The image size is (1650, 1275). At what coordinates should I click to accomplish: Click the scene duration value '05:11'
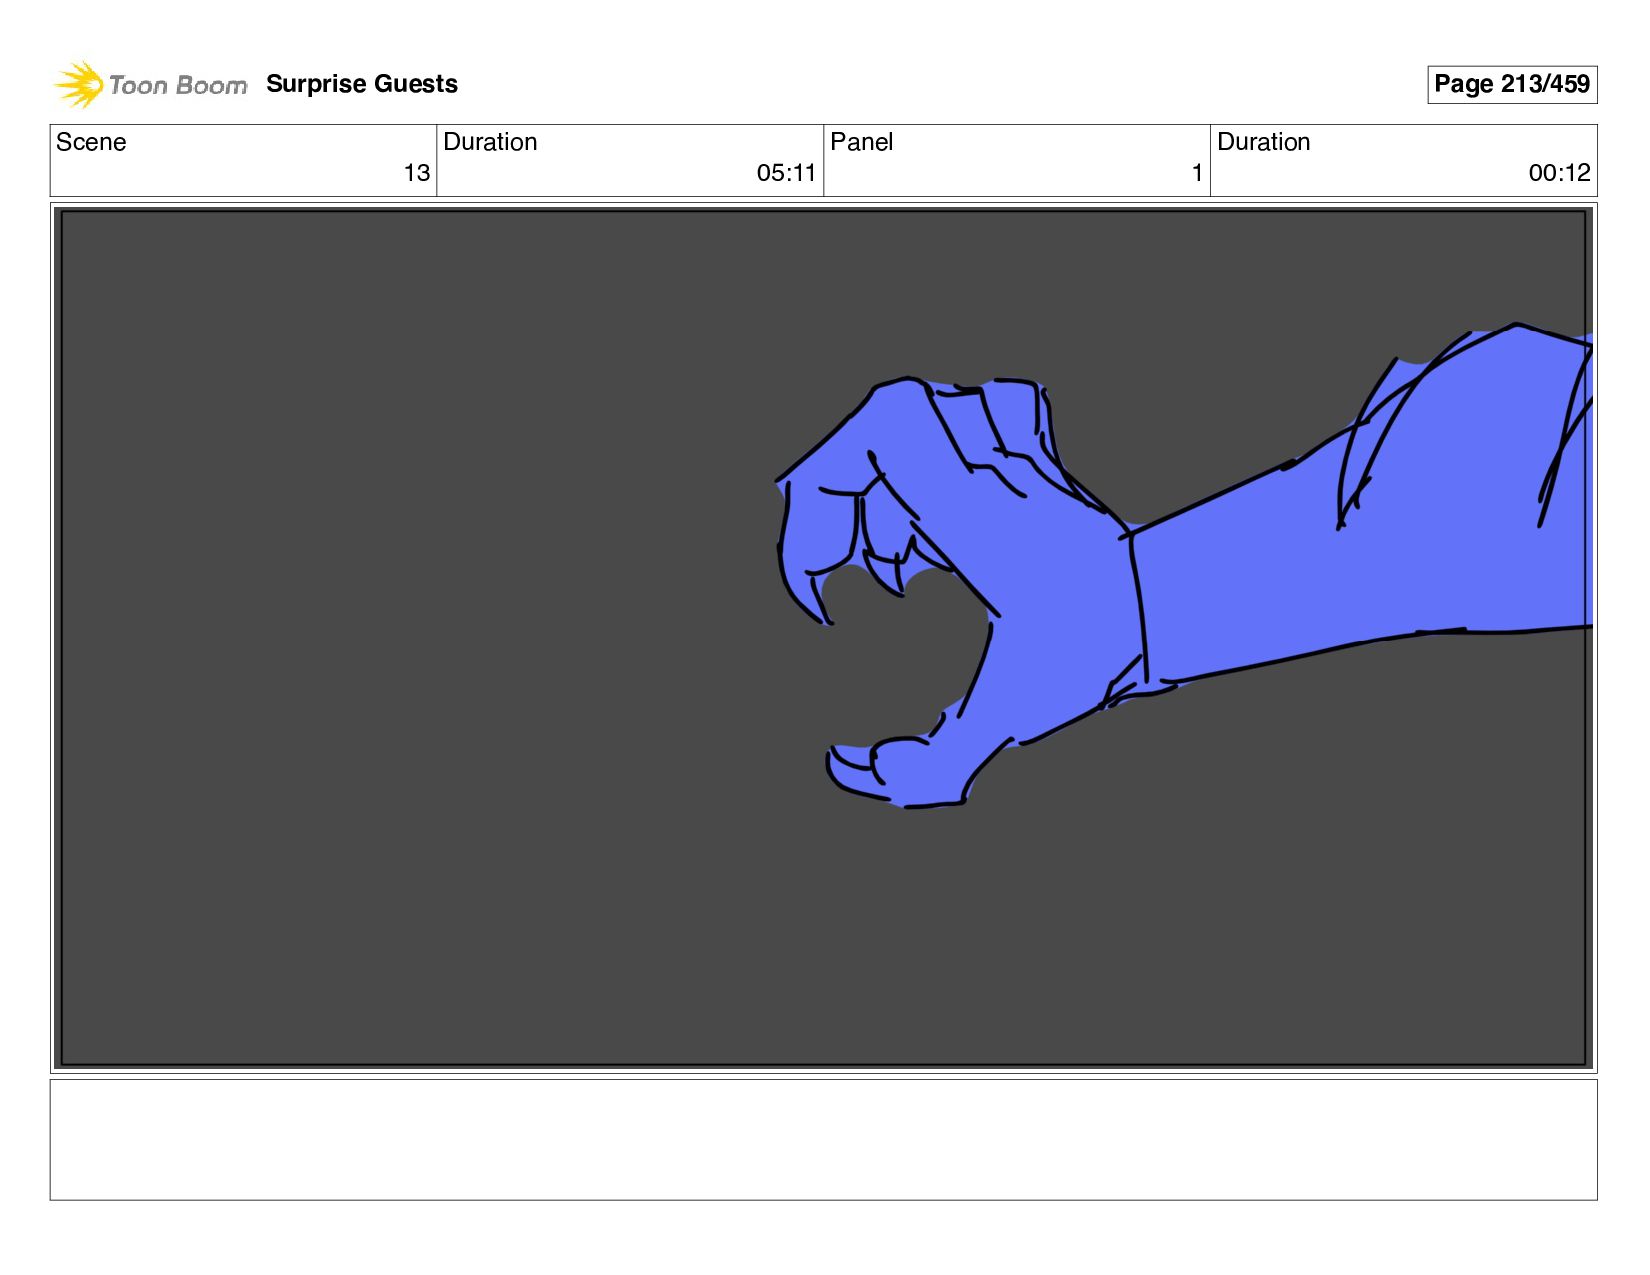tap(786, 173)
